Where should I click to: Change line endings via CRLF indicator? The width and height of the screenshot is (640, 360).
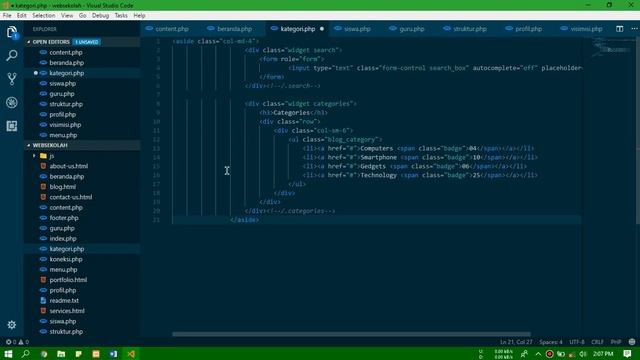[597, 342]
